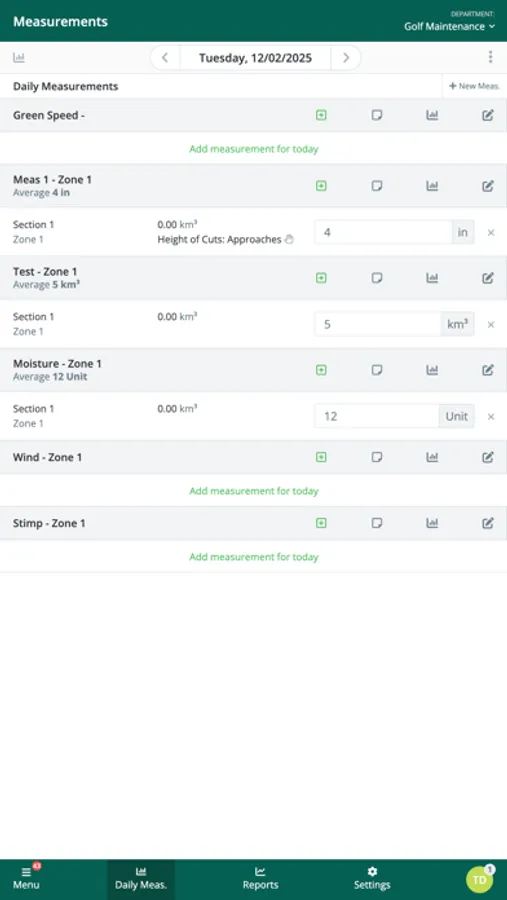Add measurement for today under Wind
This screenshot has width=507, height=900.
(254, 491)
